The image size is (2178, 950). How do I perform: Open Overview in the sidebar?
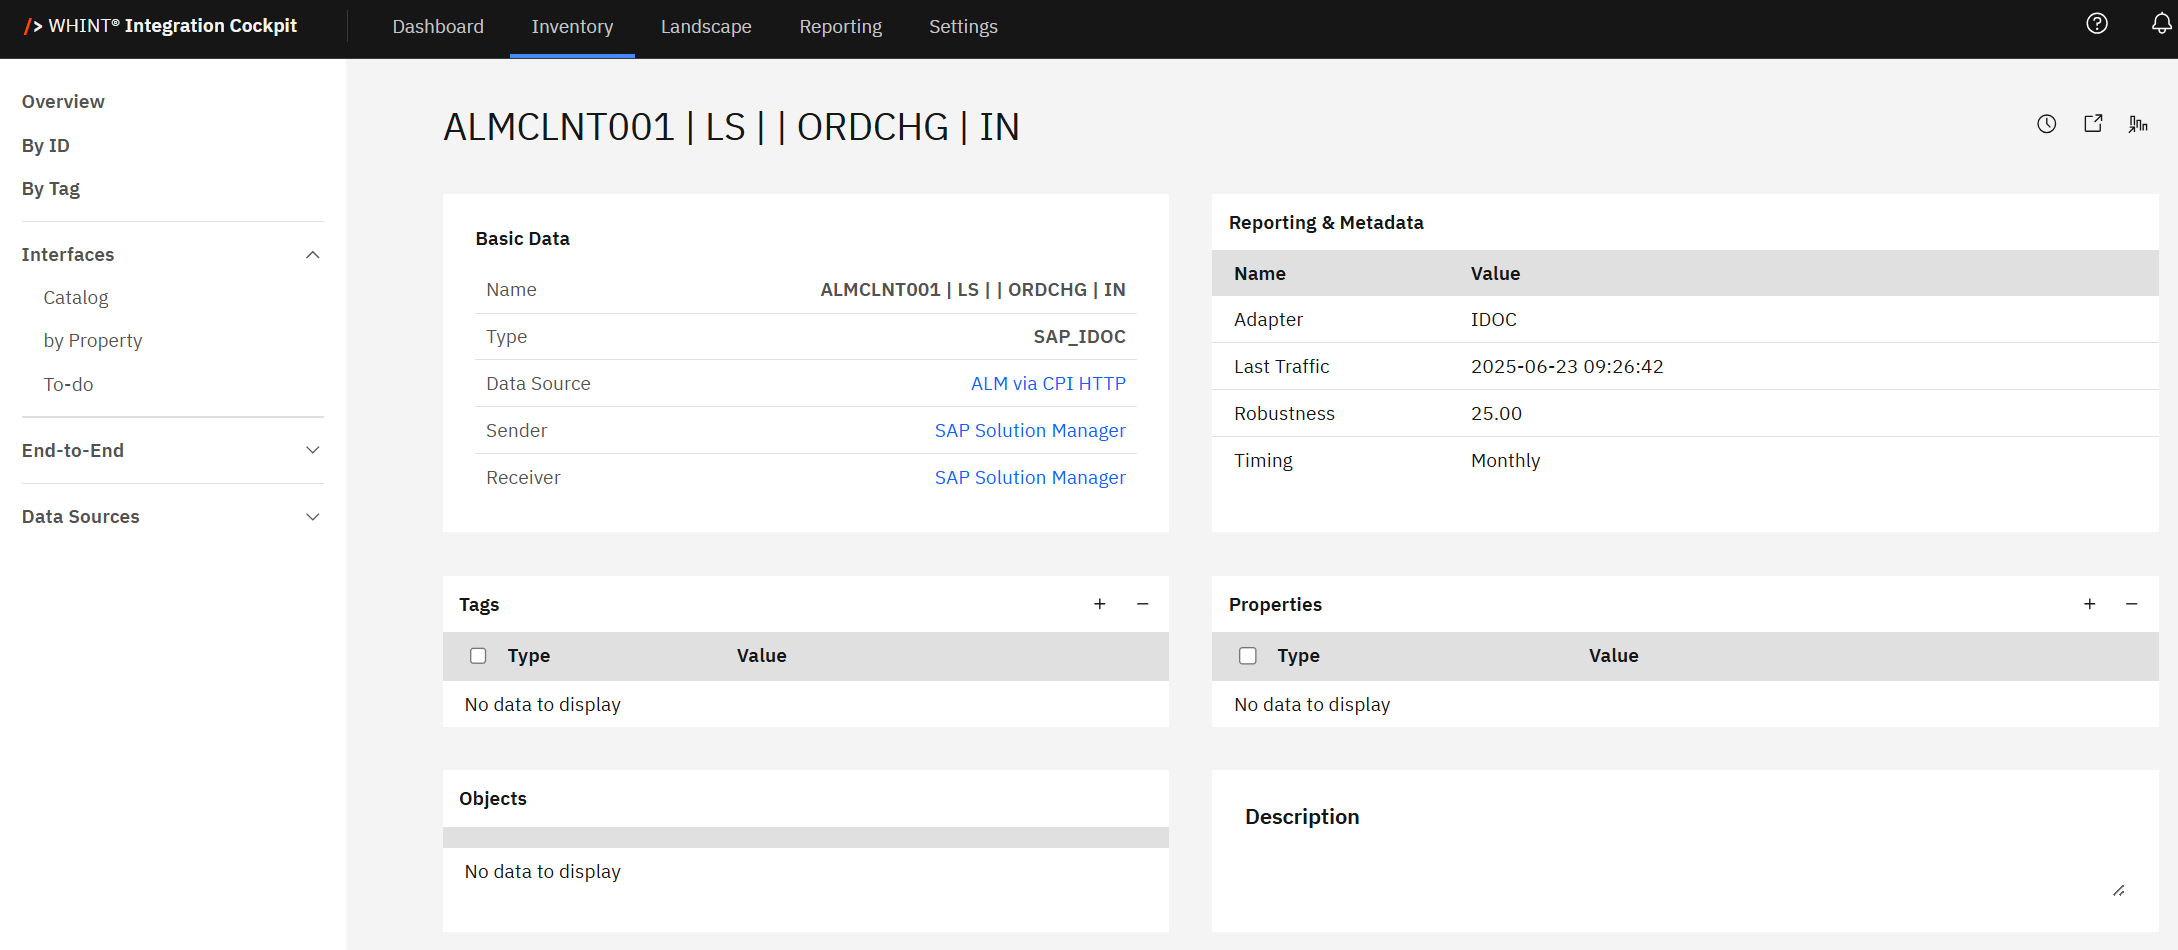63,102
